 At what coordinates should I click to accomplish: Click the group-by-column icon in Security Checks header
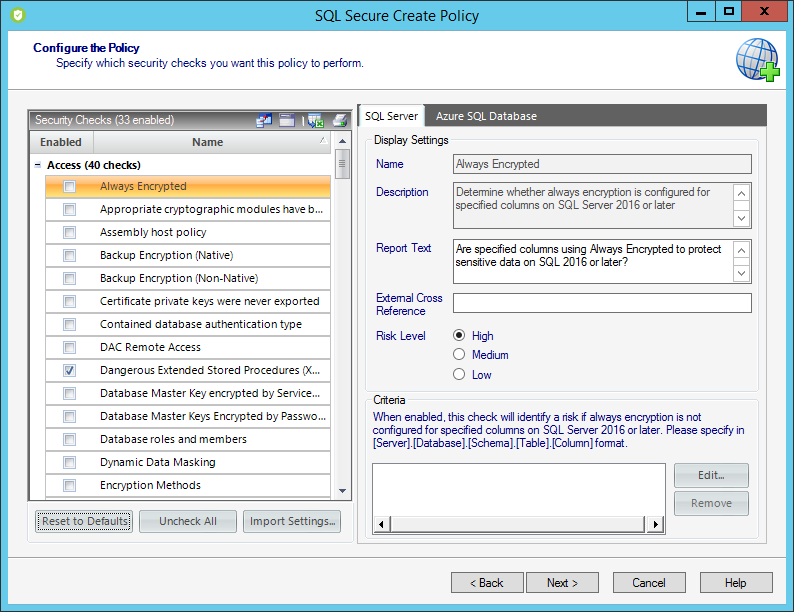tap(264, 120)
